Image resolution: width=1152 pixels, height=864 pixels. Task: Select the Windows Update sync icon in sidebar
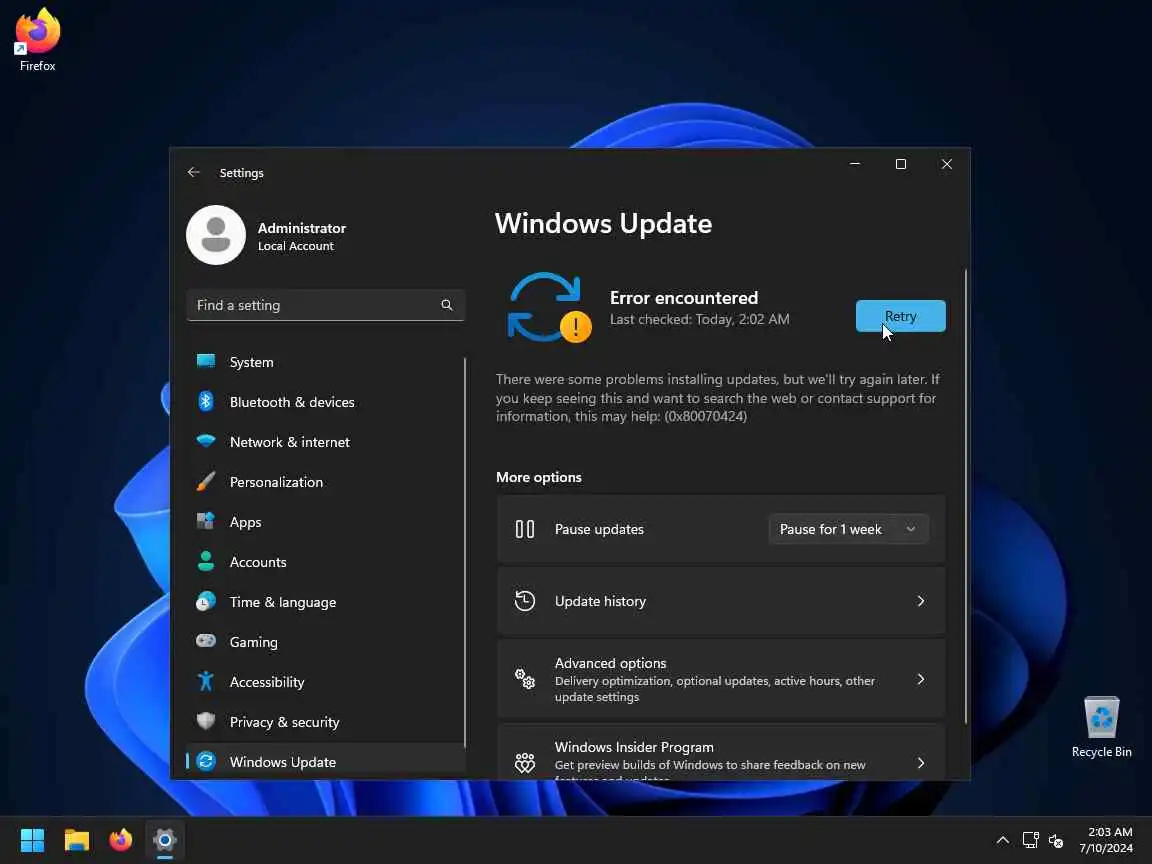[x=206, y=762]
